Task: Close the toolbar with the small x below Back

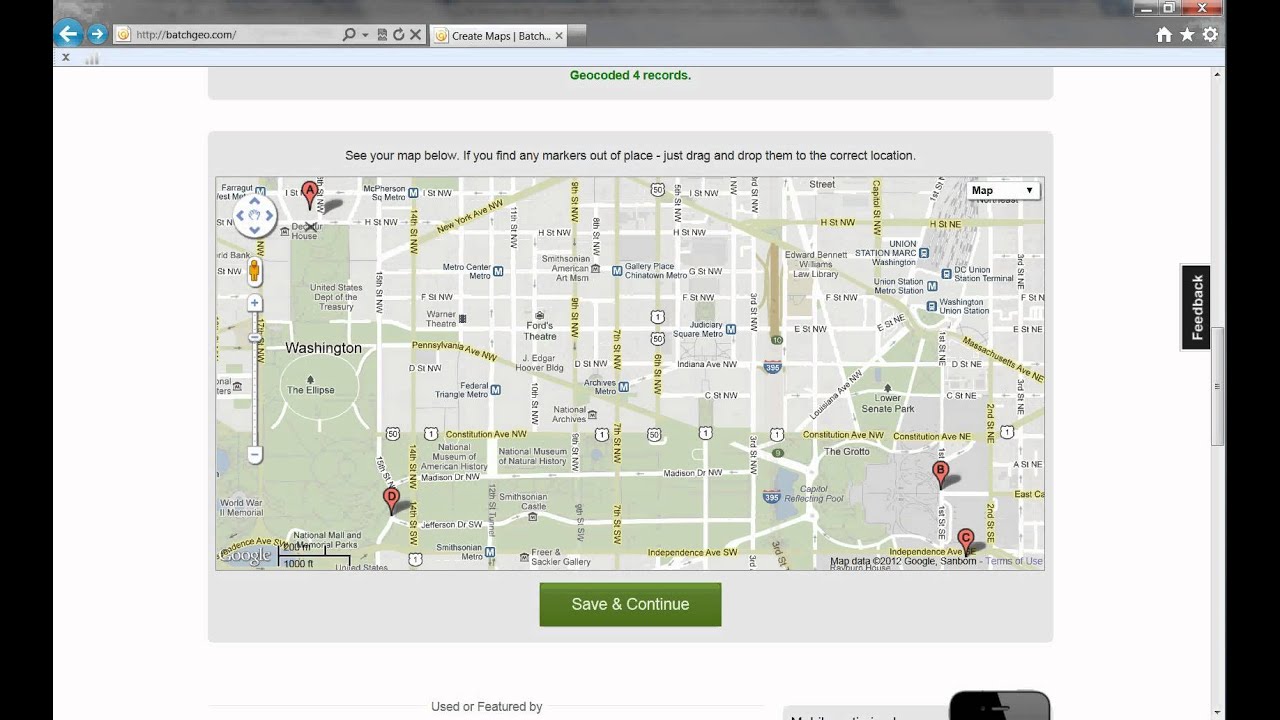Action: pos(66,58)
